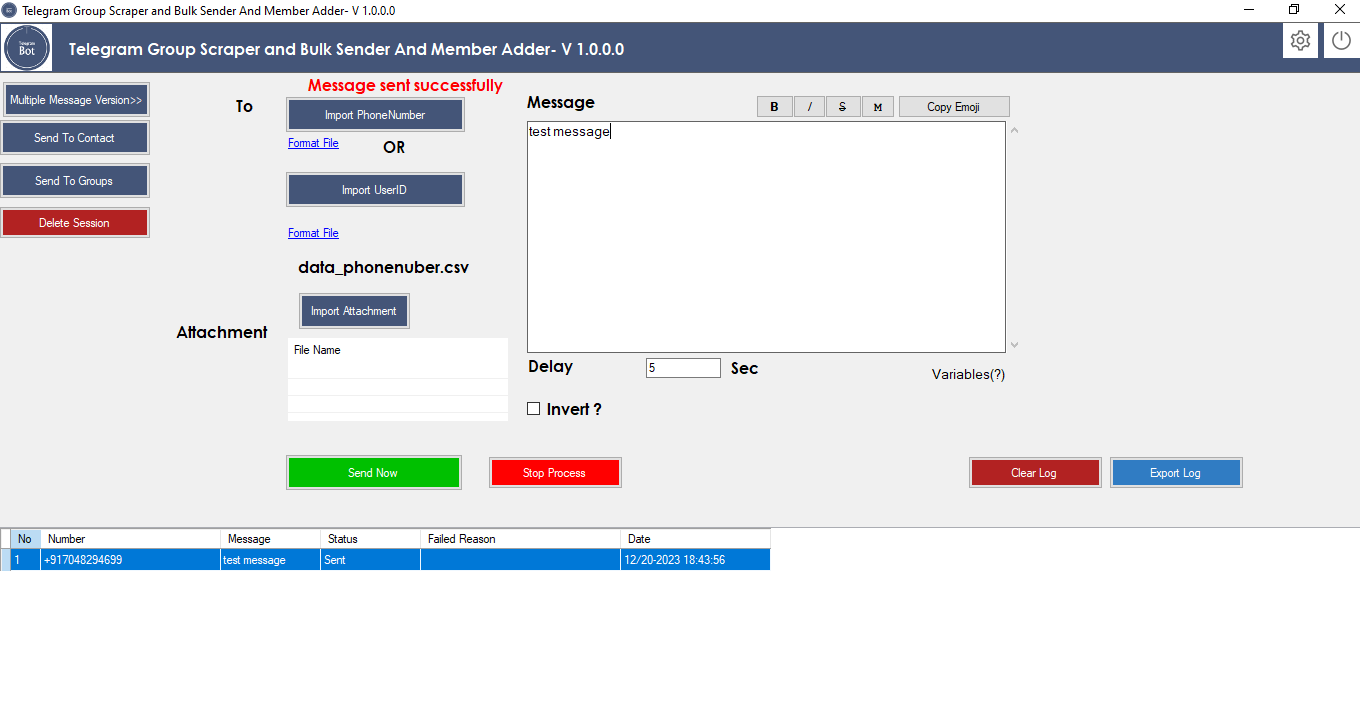The height and width of the screenshot is (724, 1360).
Task: Stop the sending process
Action: (x=555, y=472)
